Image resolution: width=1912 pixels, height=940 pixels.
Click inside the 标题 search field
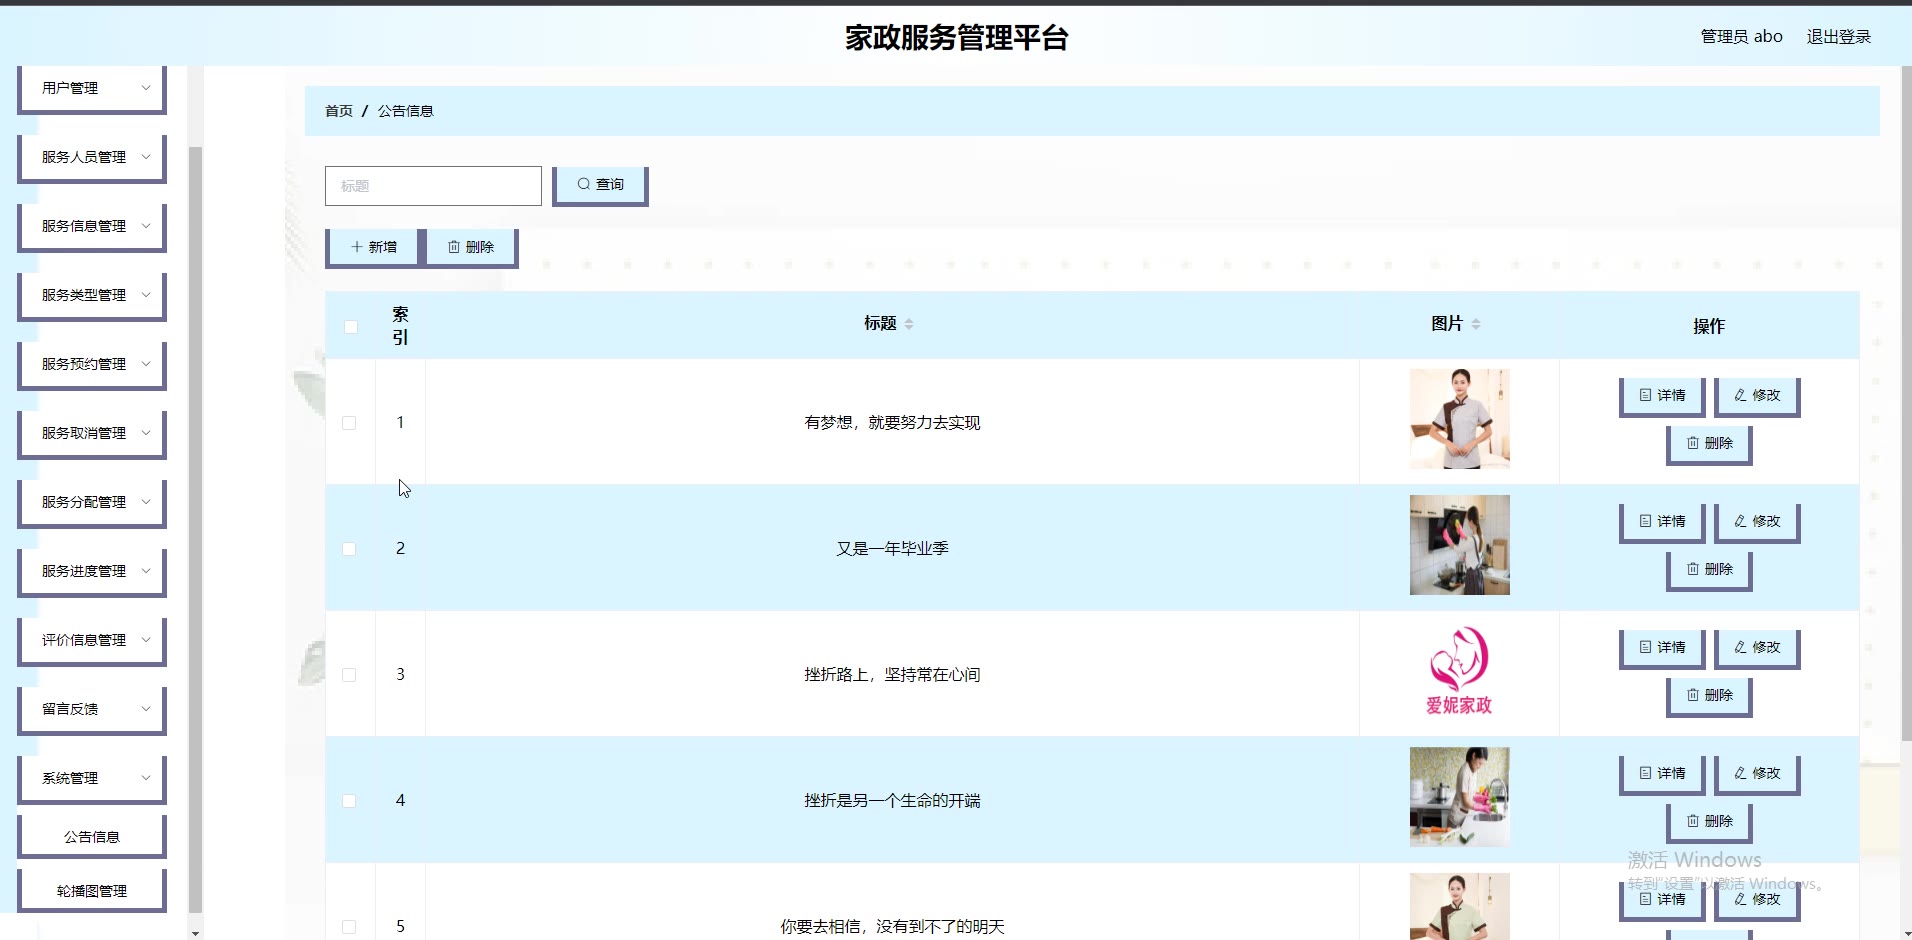click(x=433, y=186)
